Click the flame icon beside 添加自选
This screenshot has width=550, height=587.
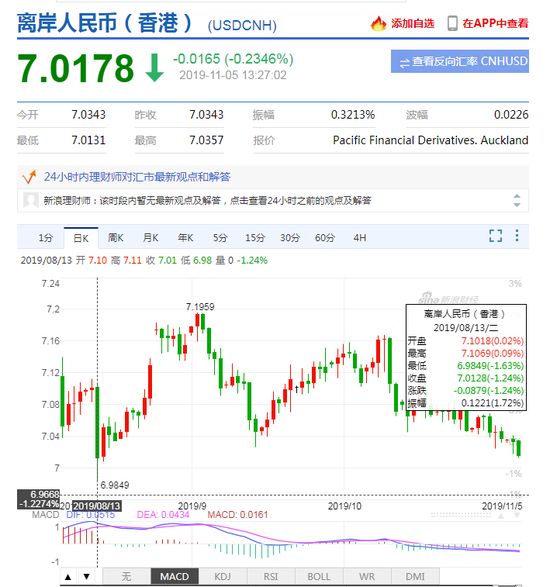(x=378, y=24)
